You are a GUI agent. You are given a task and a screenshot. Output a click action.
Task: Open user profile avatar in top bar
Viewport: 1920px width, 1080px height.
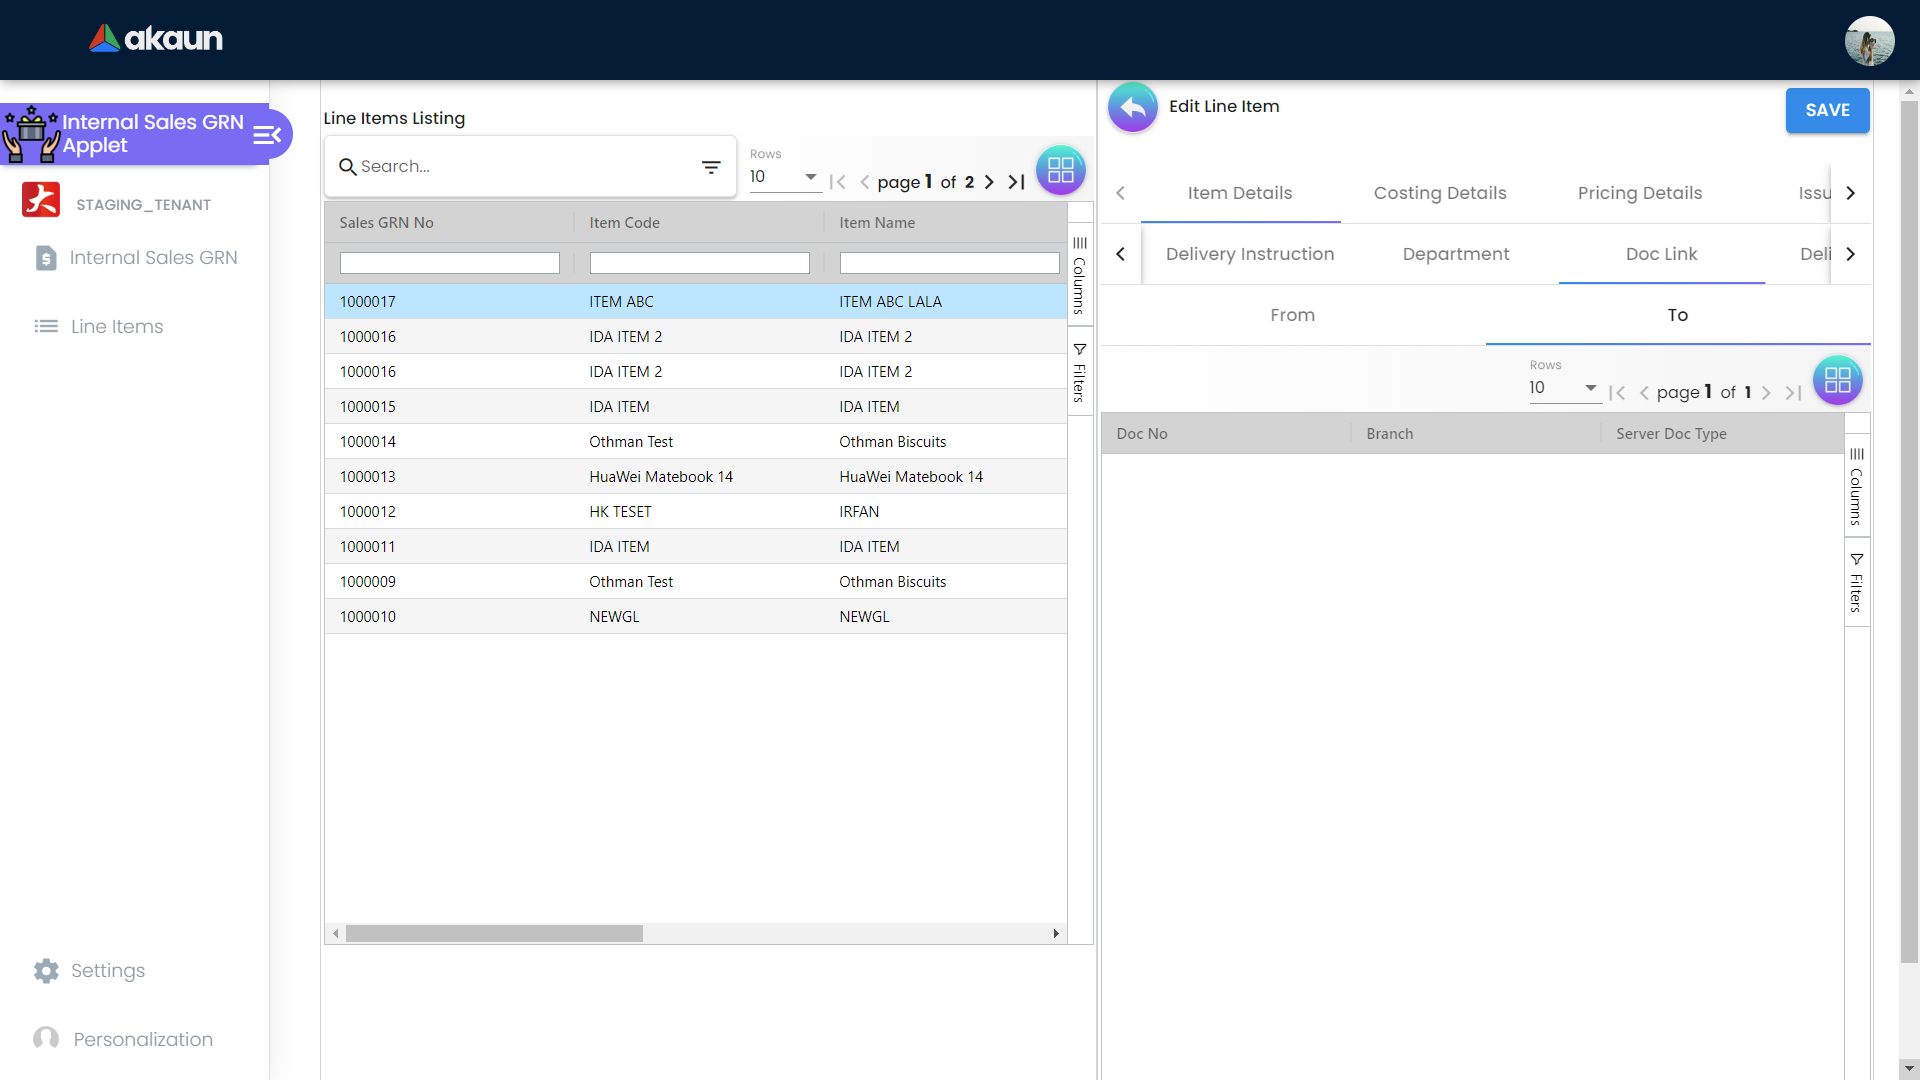[1868, 41]
